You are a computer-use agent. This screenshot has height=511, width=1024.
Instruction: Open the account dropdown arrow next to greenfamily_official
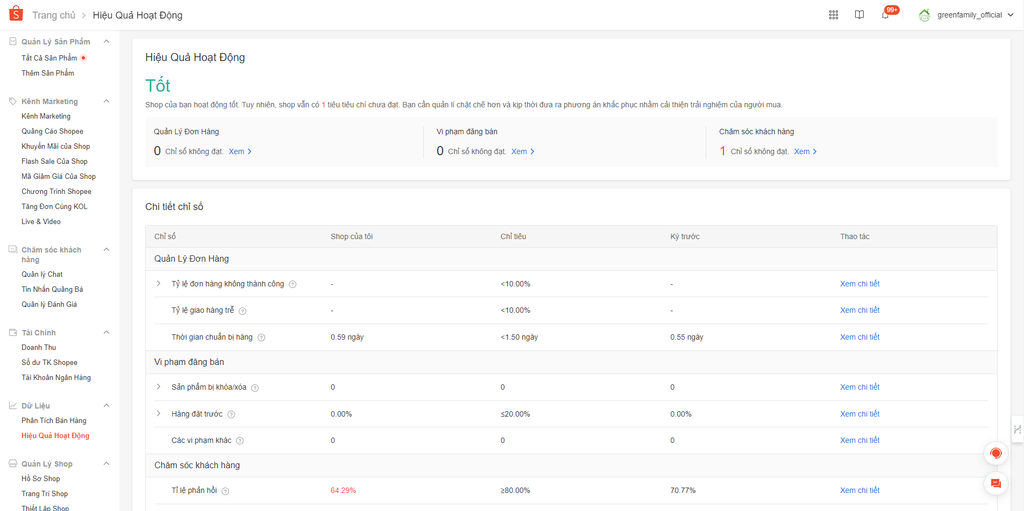(1011, 15)
